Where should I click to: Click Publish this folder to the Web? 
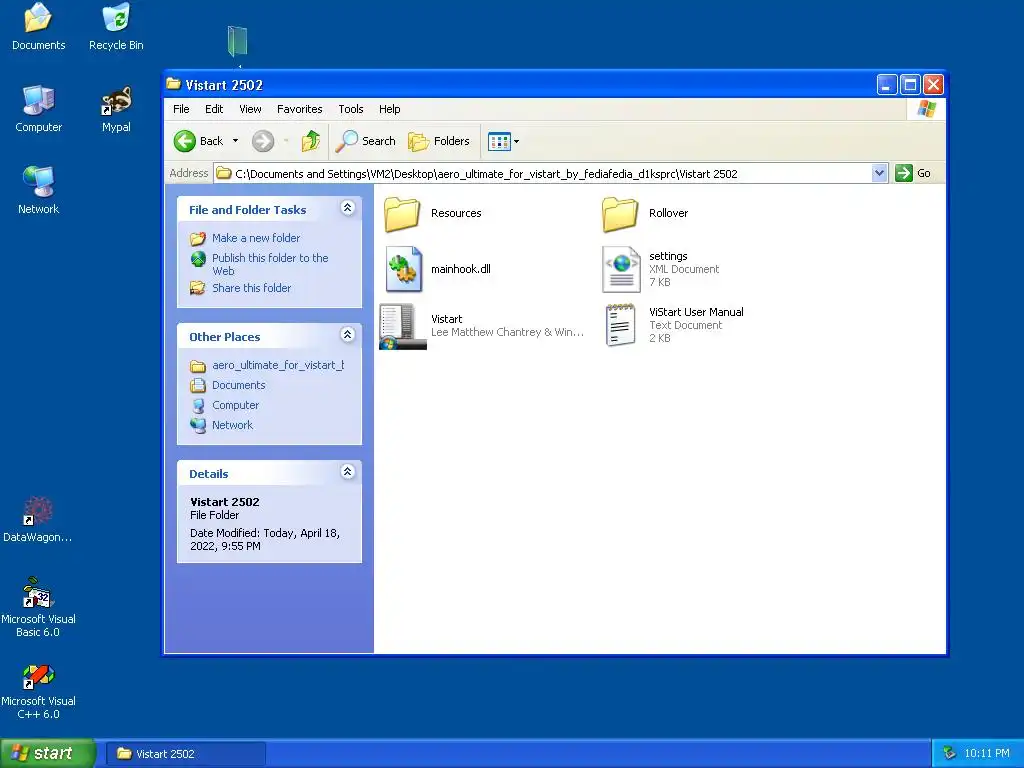(270, 264)
